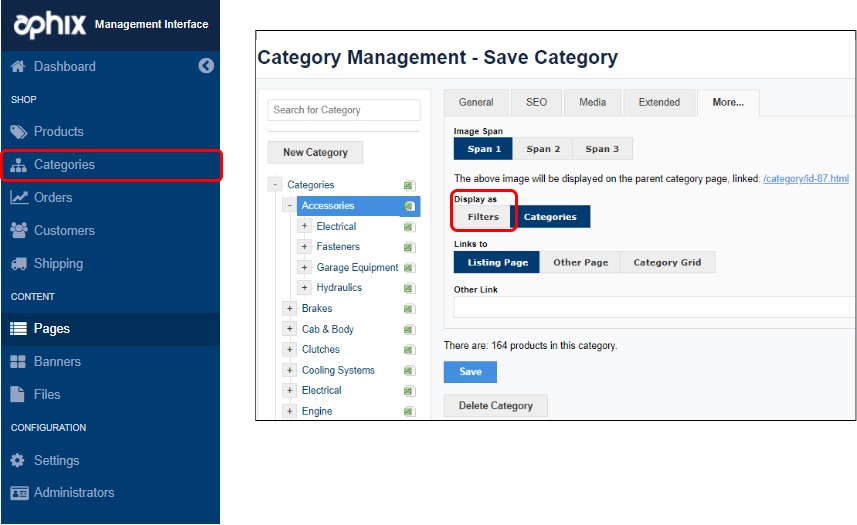
Task: Expand the Electrical subcategory under Accessories
Action: [305, 227]
